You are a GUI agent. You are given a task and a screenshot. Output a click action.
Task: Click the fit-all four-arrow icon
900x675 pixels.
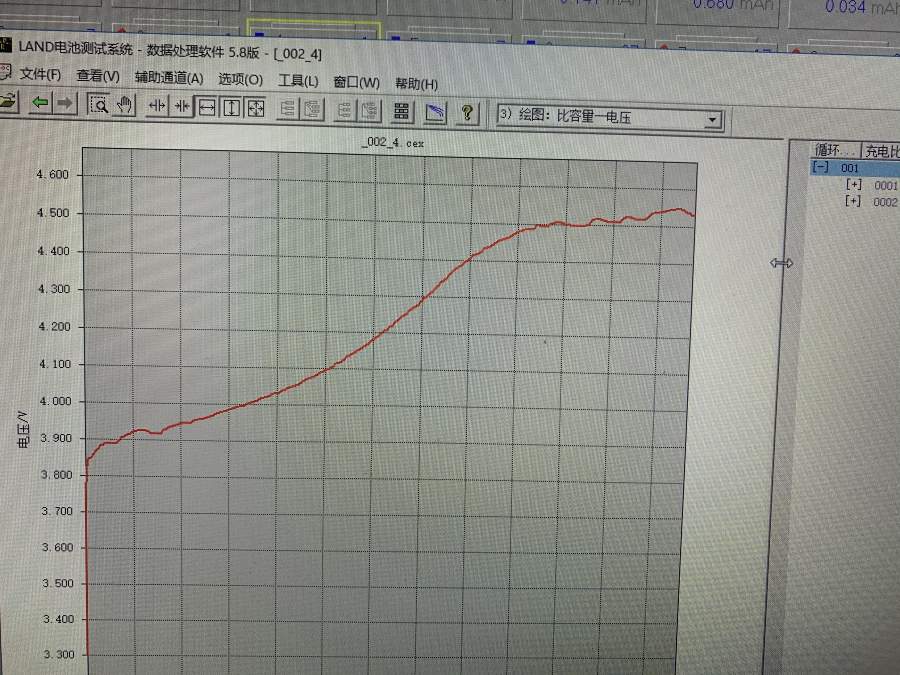[x=255, y=108]
